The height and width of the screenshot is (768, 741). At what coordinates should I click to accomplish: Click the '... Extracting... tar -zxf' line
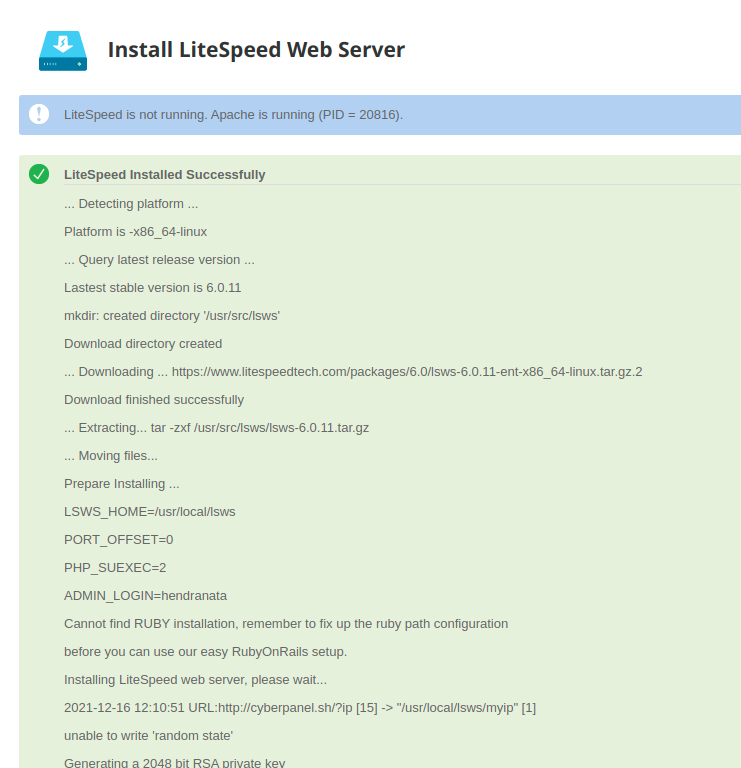point(216,428)
